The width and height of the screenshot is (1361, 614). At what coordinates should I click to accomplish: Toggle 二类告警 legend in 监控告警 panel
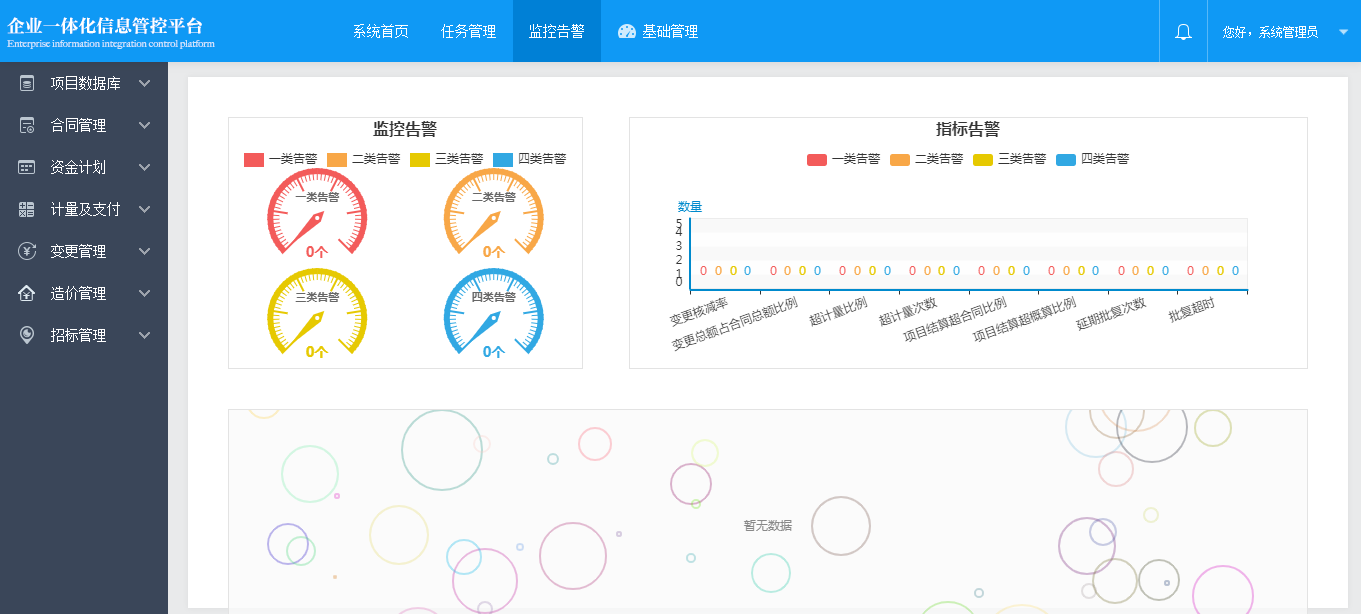(x=364, y=159)
